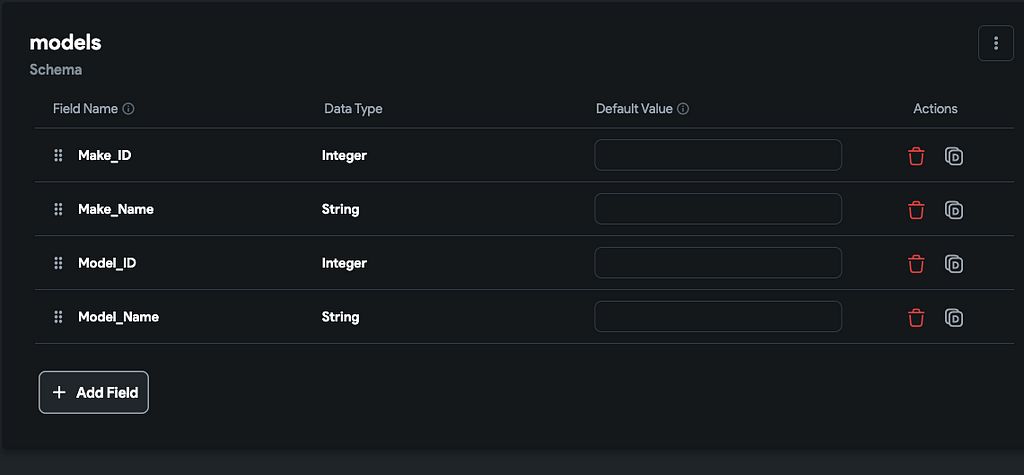Click the Make_ID drag handle
Screen dimensions: 1024x475
(58, 156)
